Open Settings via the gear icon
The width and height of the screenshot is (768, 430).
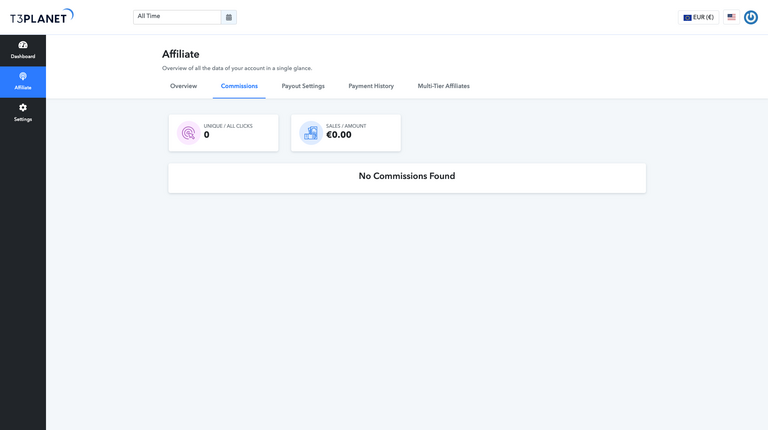(23, 108)
